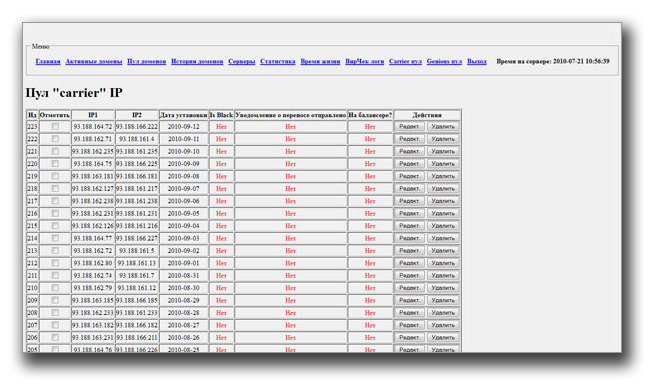This screenshot has height=385, width=648.
Task: Click the server time text
Action: pyautogui.click(x=553, y=61)
